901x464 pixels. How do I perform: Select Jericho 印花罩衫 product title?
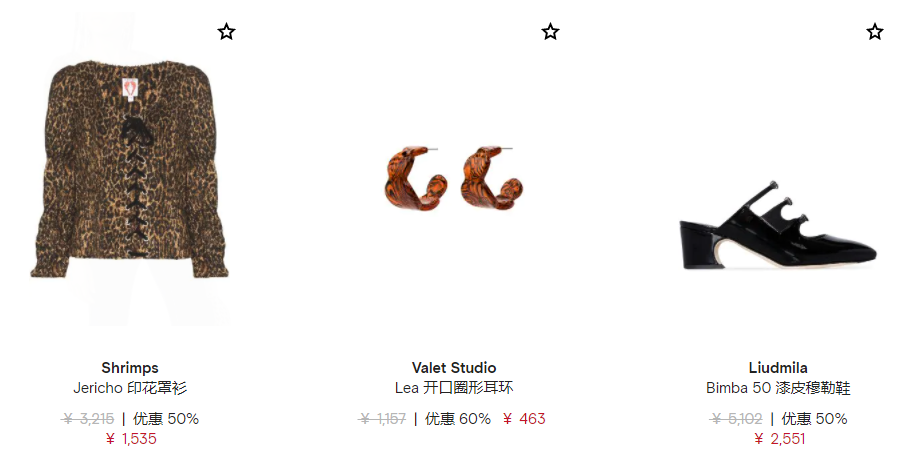tap(130, 388)
